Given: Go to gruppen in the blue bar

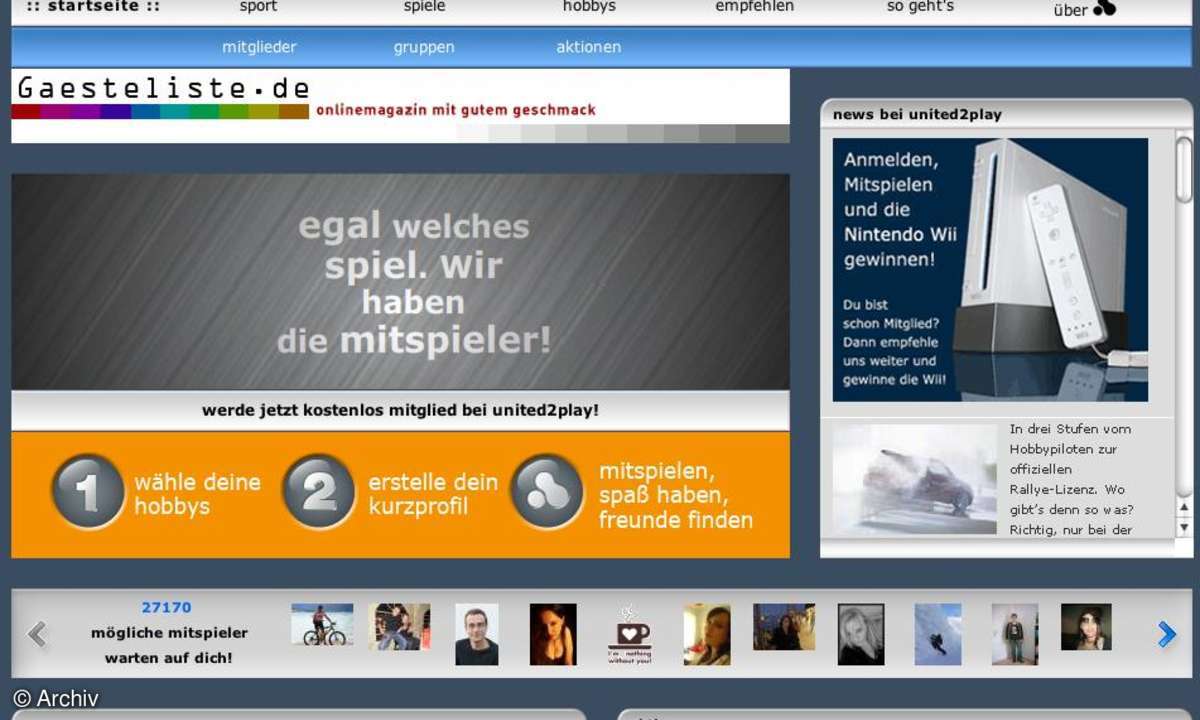Looking at the screenshot, I should tap(424, 47).
